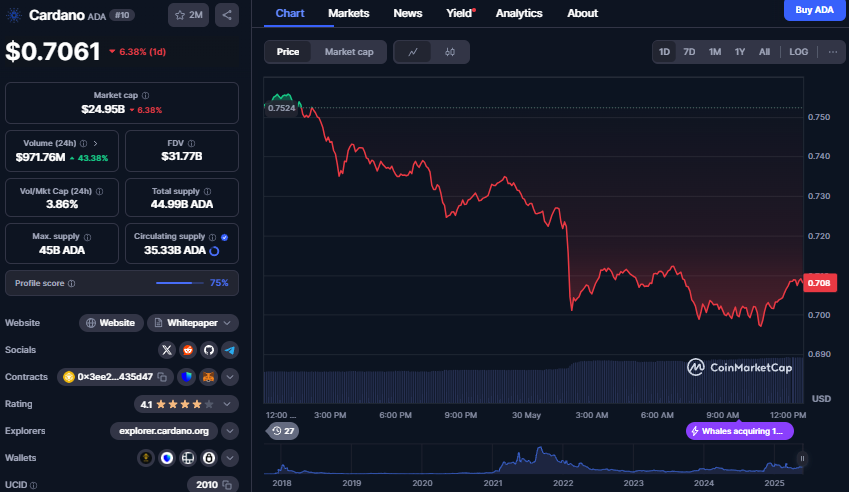
Task: Expand more Contracts chevron
Action: tap(230, 377)
